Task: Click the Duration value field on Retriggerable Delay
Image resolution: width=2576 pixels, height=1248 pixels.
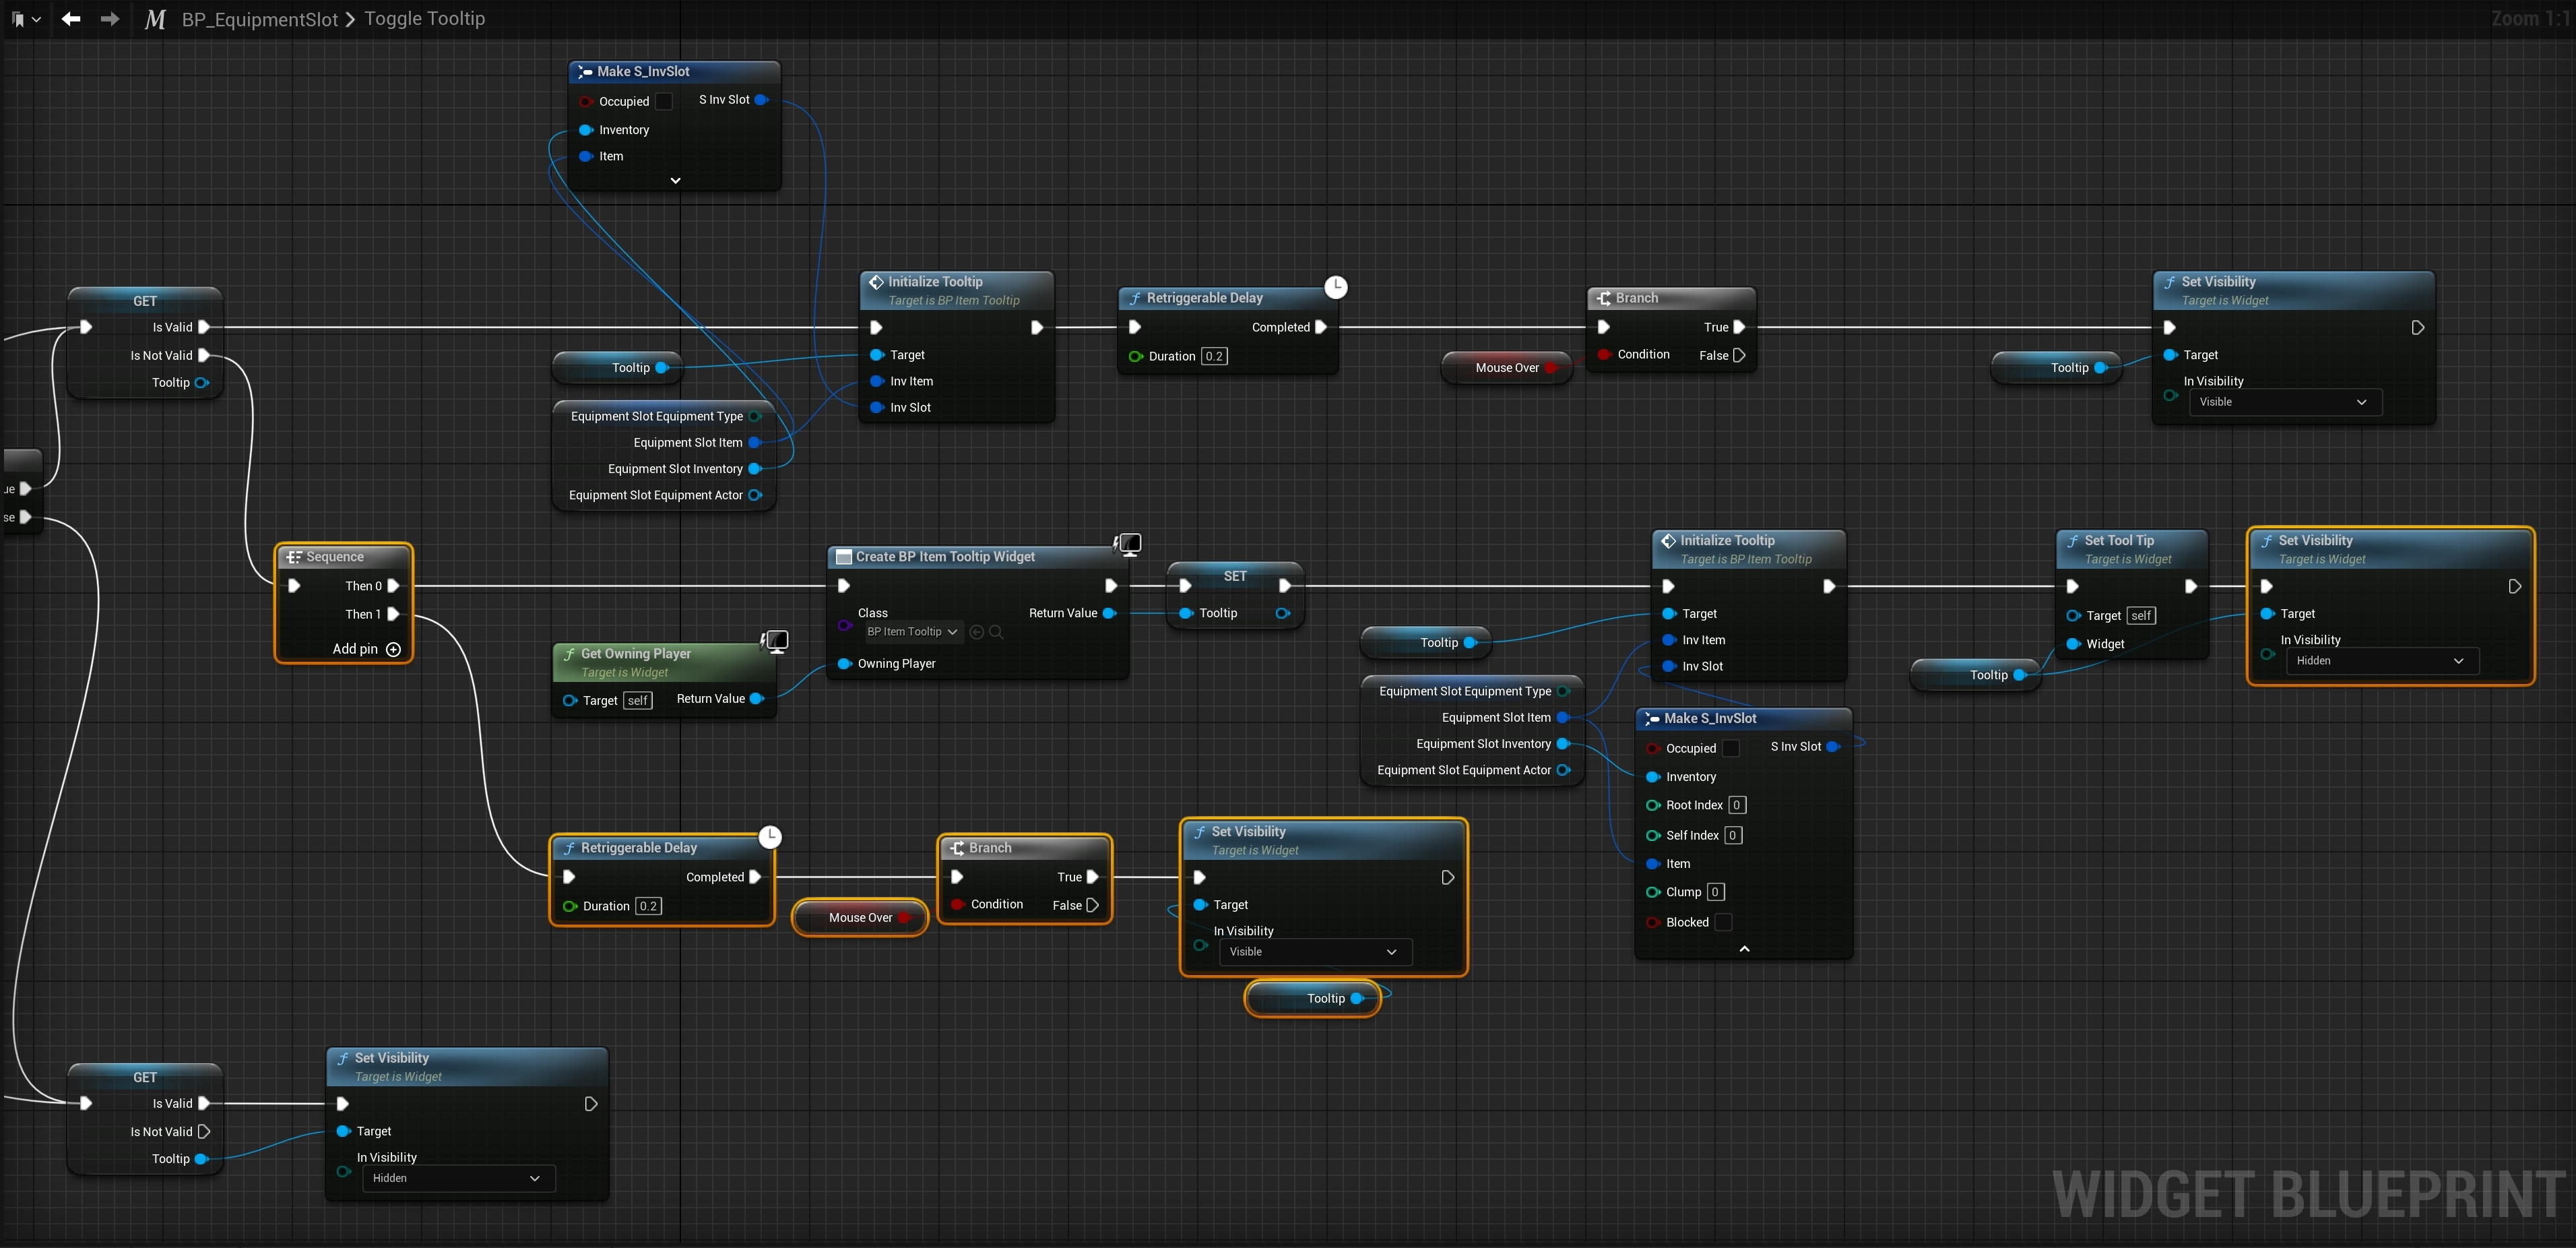Action: (x=1214, y=356)
